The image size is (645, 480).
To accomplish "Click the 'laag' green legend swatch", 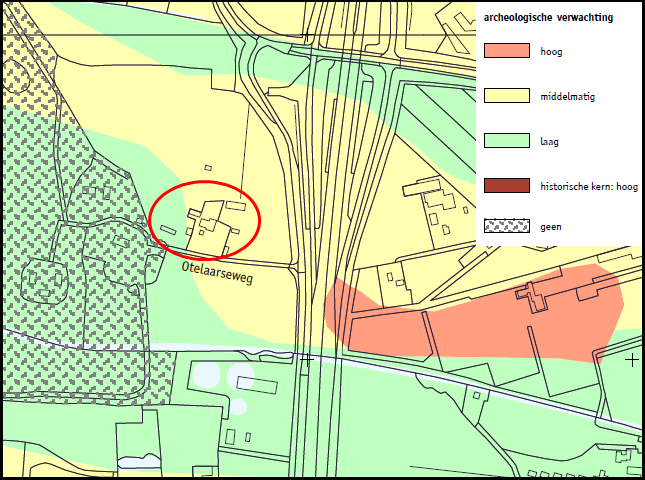I will coord(506,141).
